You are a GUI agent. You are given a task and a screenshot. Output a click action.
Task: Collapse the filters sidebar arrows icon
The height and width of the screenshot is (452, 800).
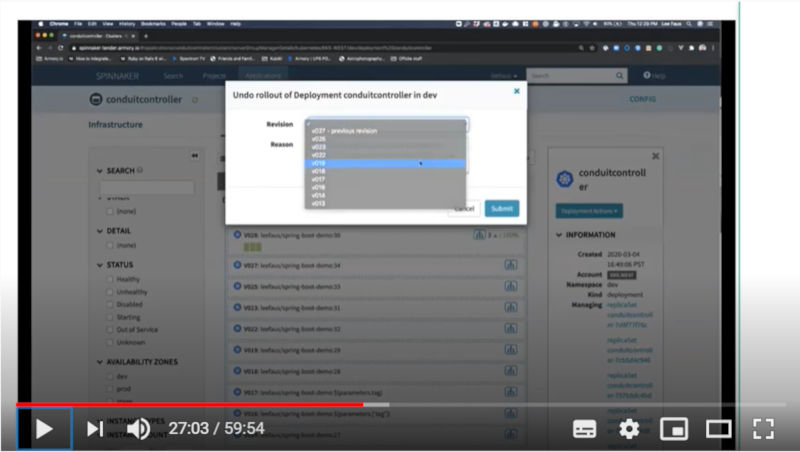pos(195,156)
